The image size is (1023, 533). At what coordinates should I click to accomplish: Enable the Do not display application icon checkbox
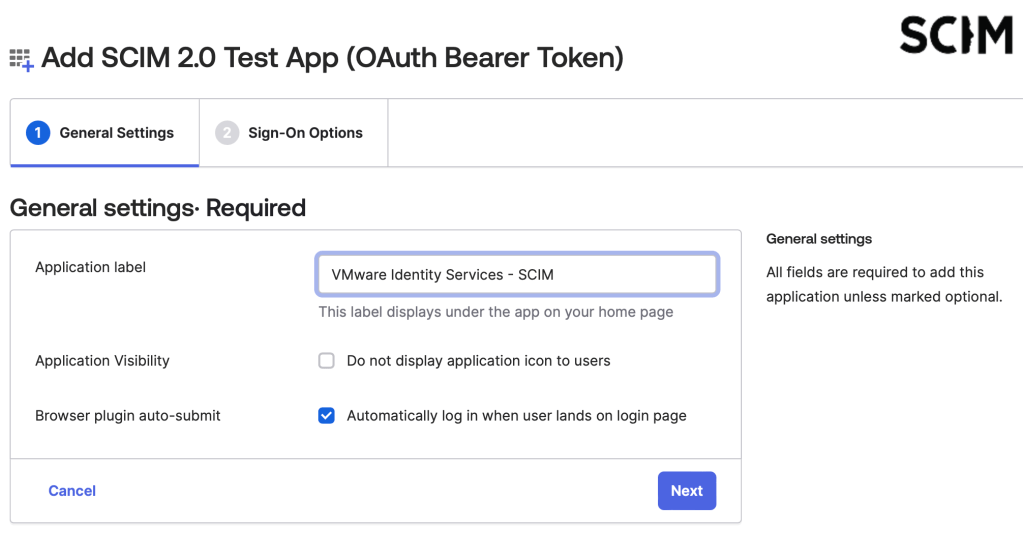pos(326,361)
